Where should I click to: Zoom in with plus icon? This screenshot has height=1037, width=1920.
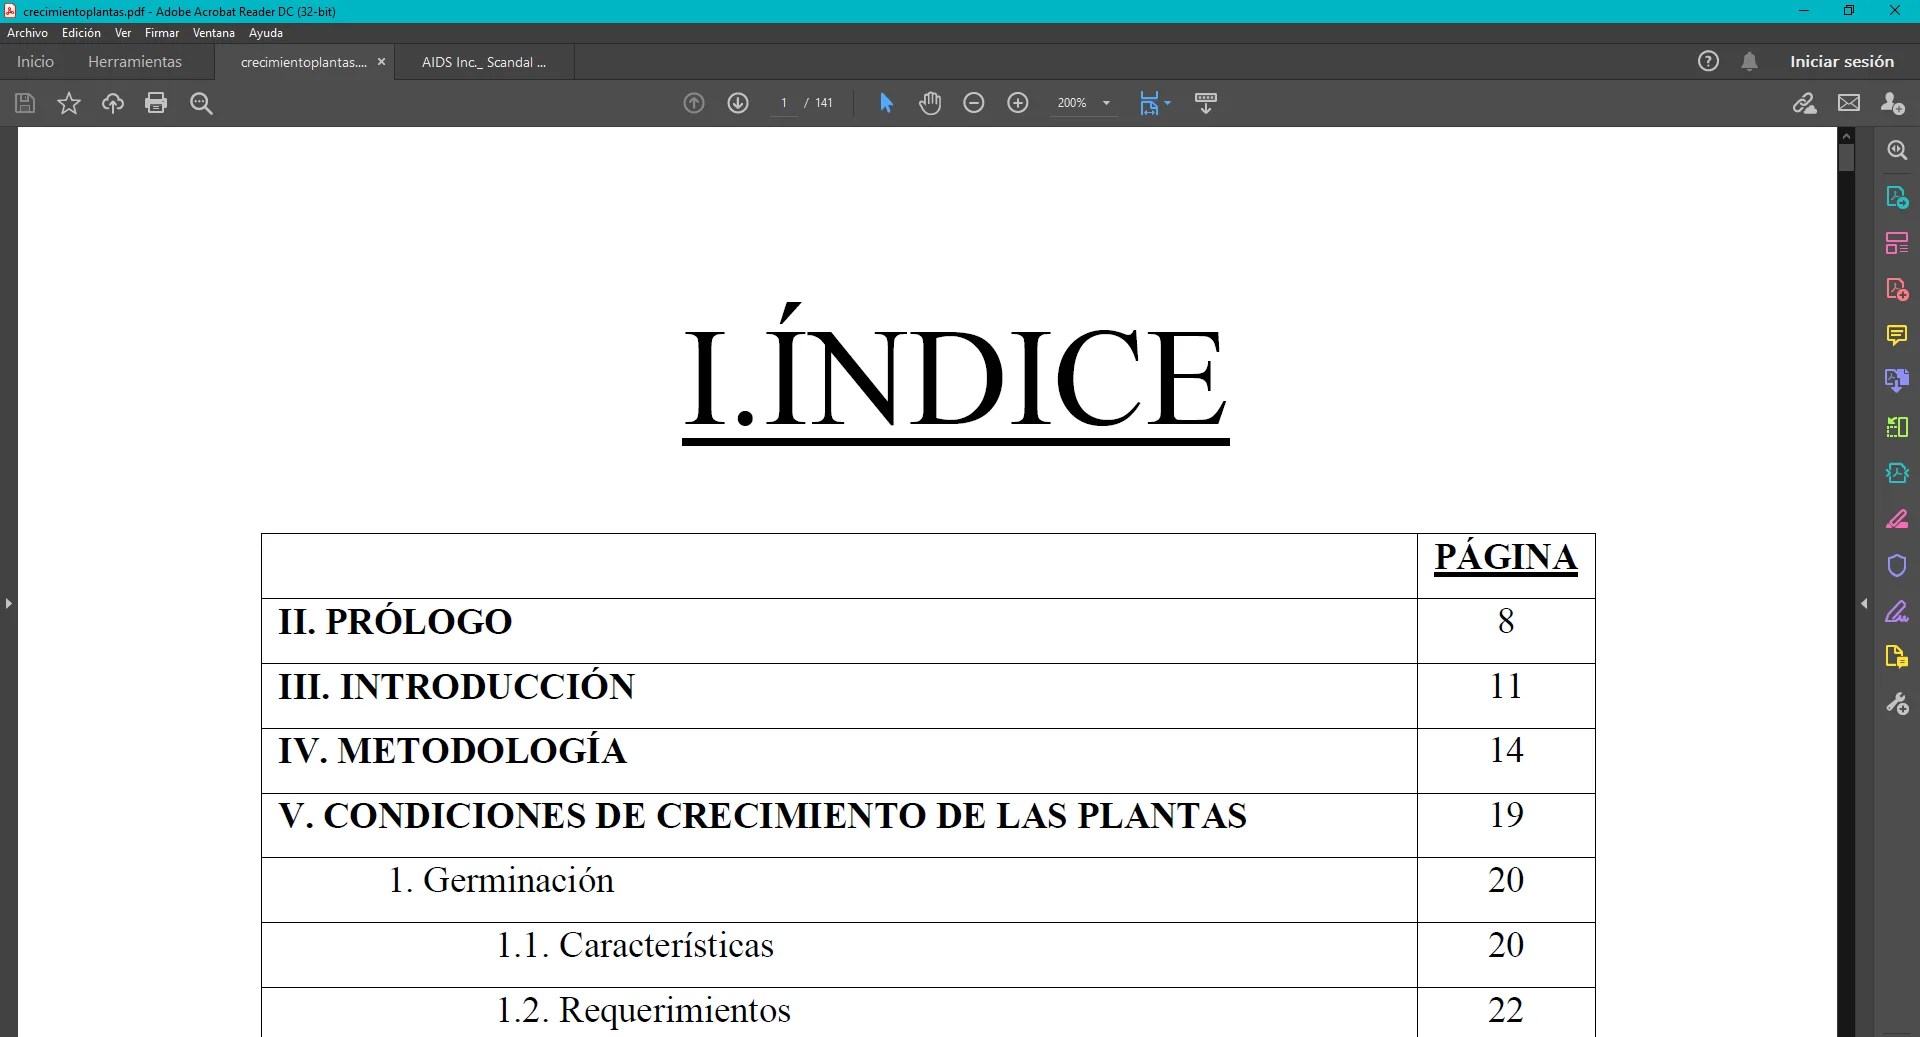[1018, 103]
